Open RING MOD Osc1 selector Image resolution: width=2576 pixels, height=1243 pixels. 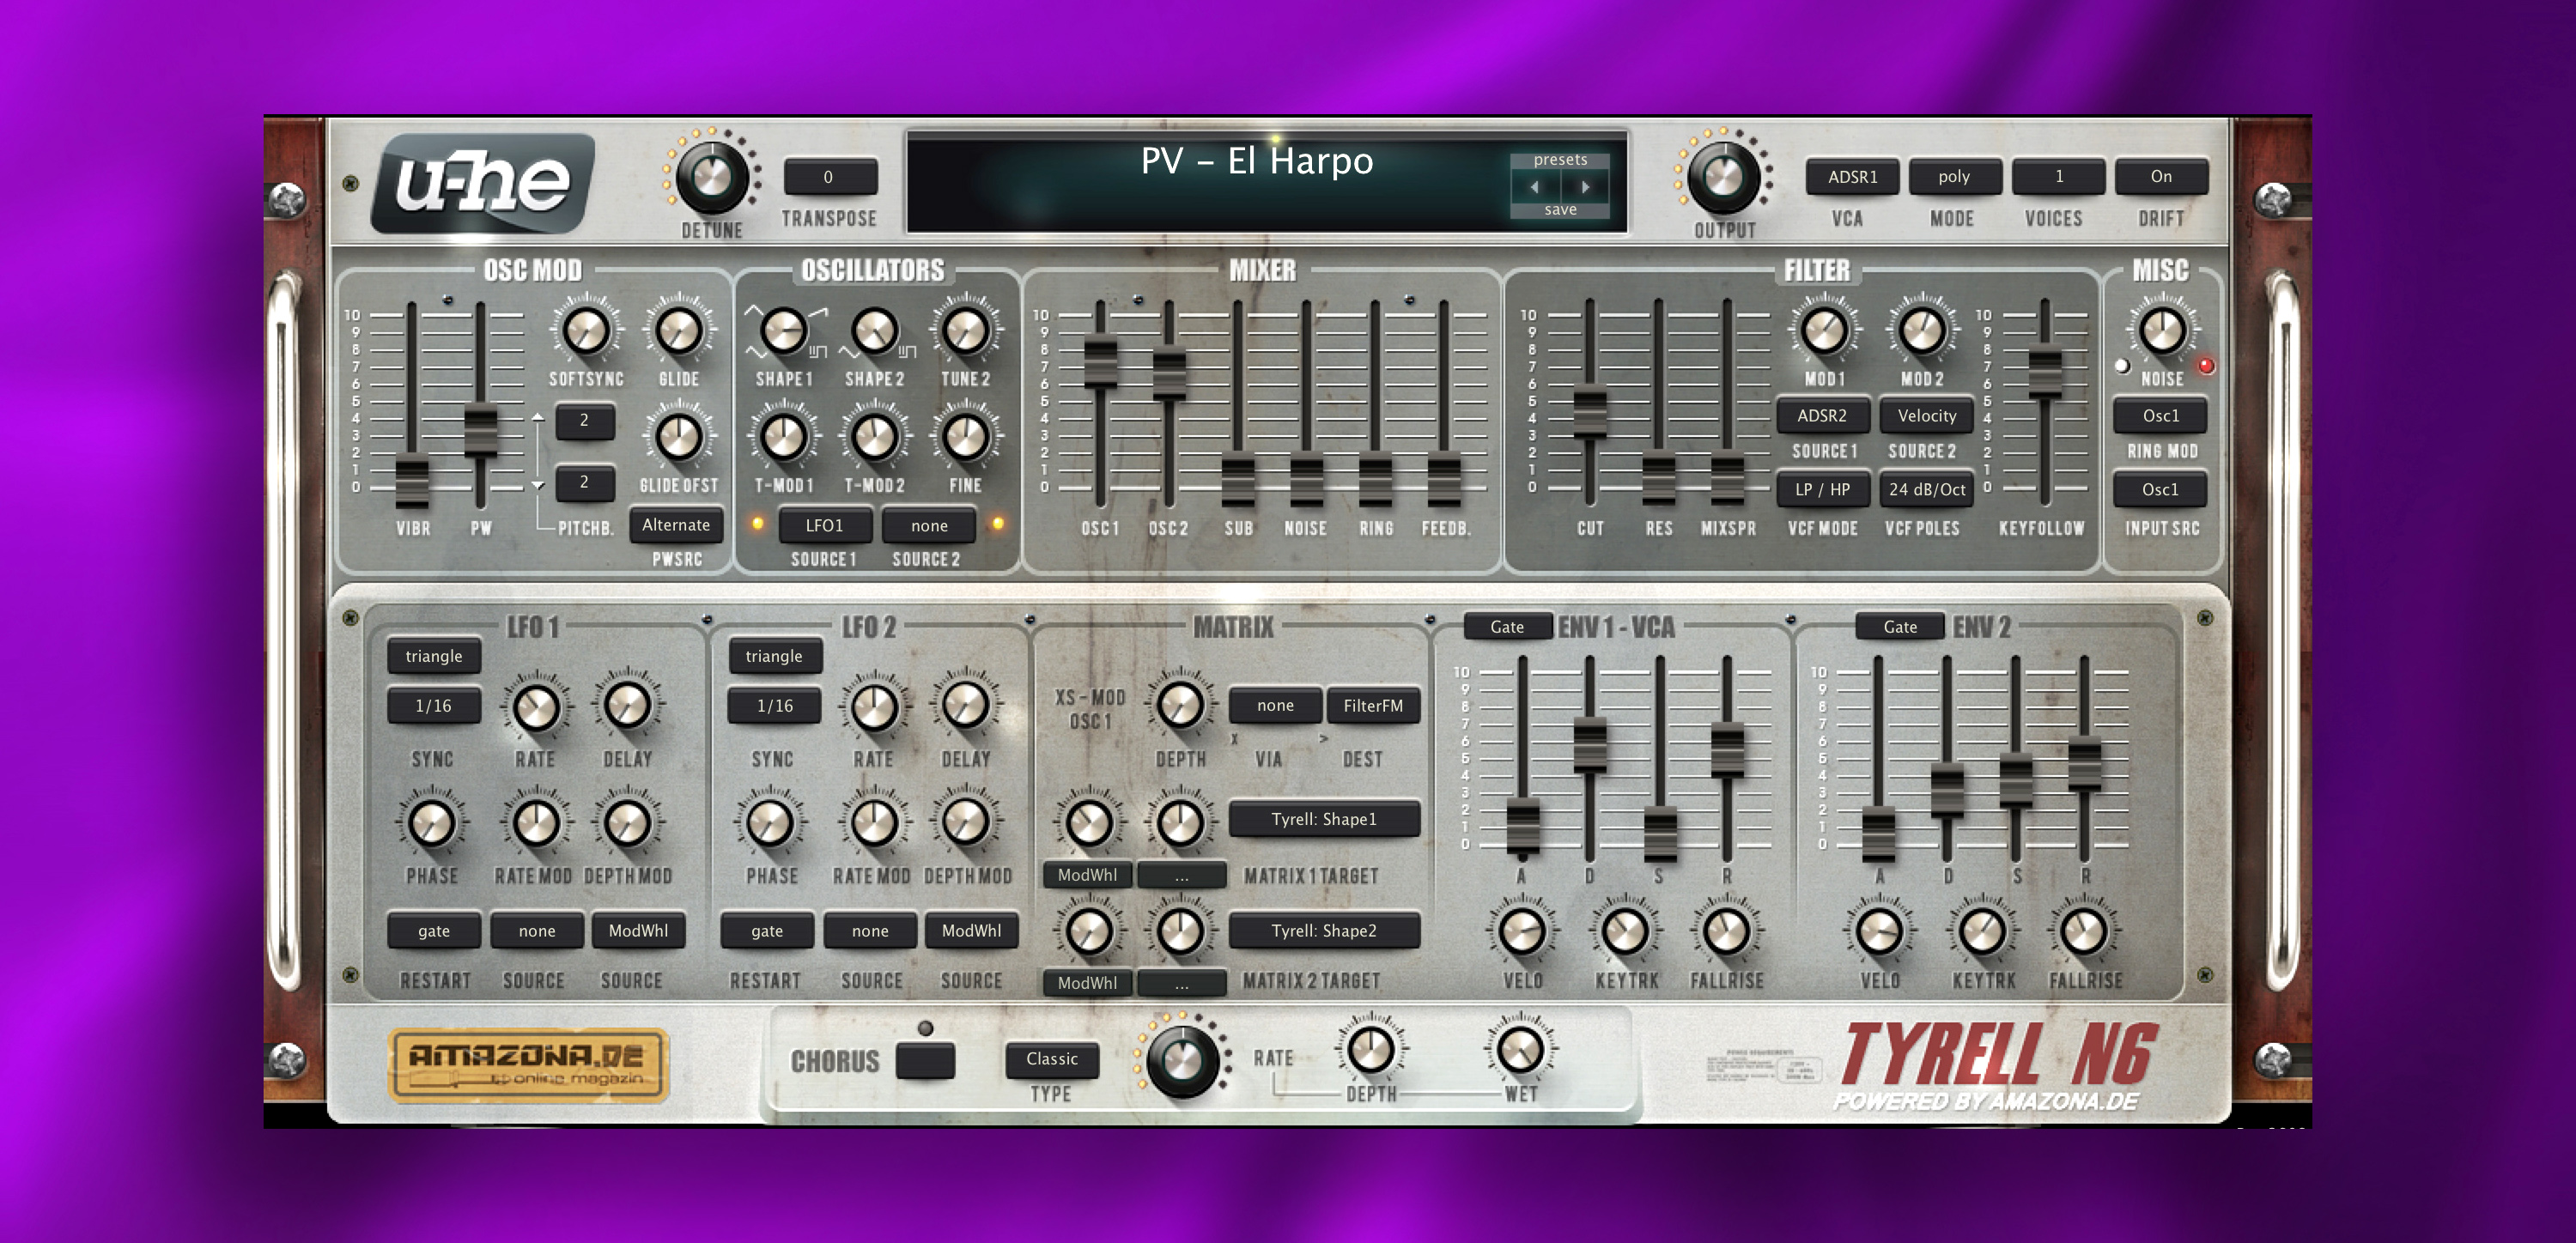tap(2160, 416)
